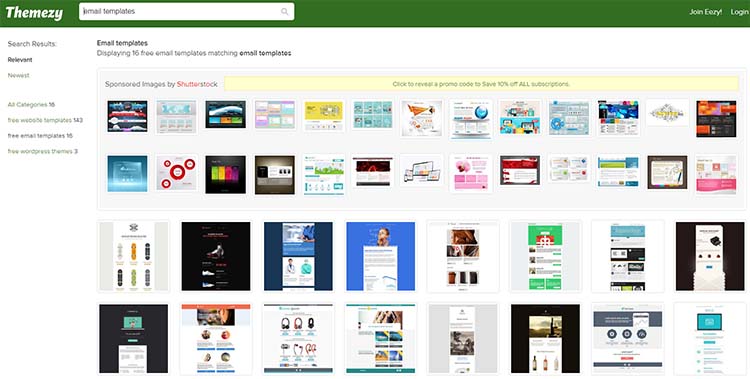The width and height of the screenshot is (750, 379).
Task: Open sponsored responsive devices mockup image
Action: (422, 171)
